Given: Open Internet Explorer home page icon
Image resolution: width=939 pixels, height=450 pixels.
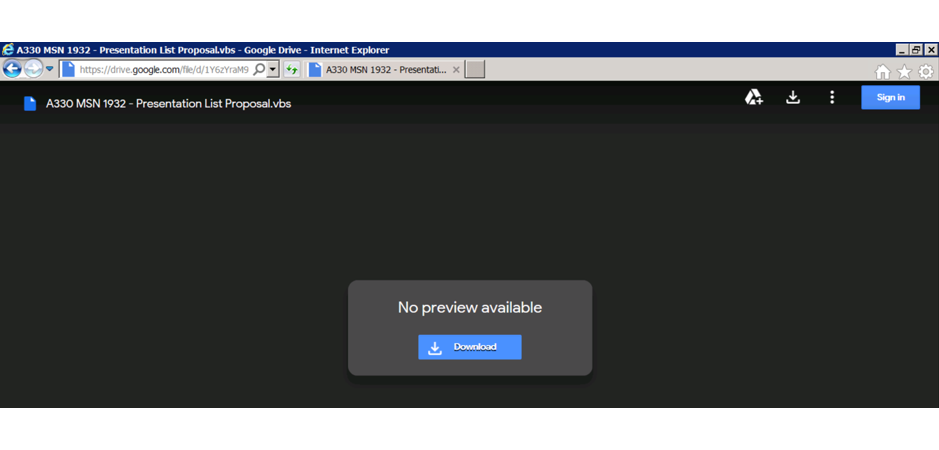Looking at the screenshot, I should point(882,71).
